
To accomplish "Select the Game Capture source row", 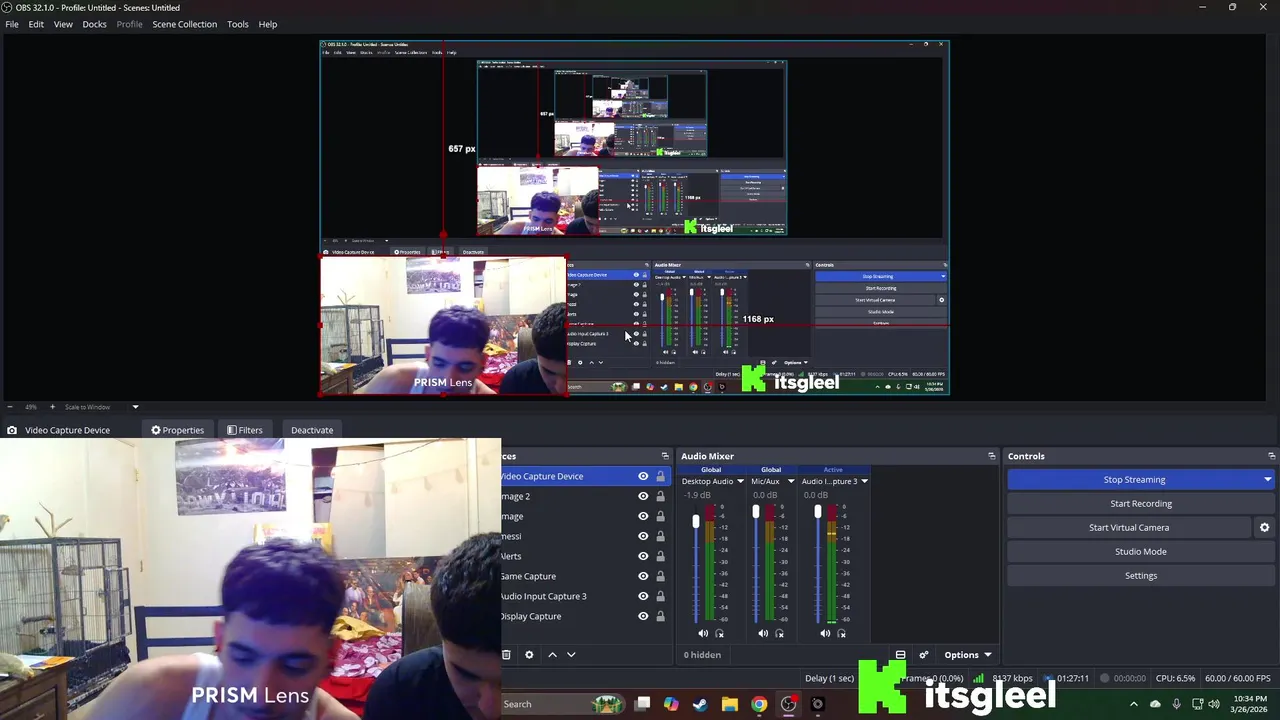I will coord(585,576).
